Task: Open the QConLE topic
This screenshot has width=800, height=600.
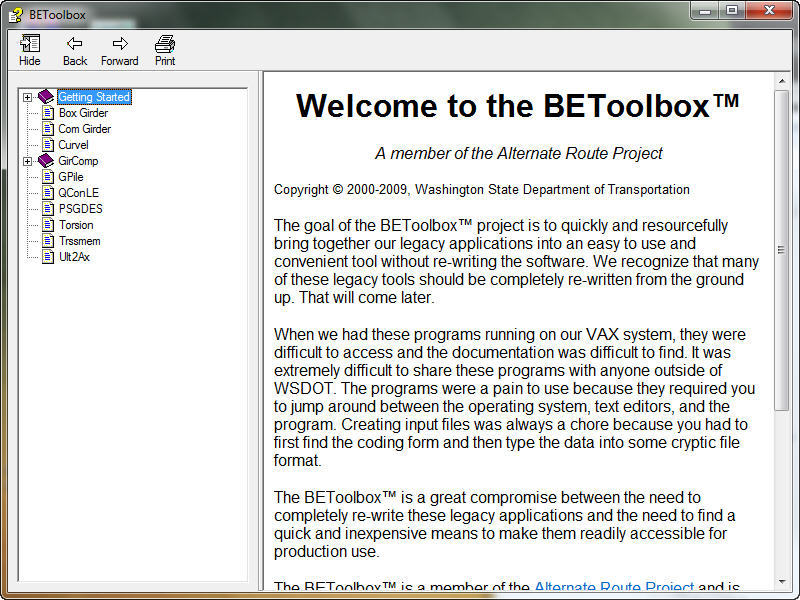Action: click(79, 193)
